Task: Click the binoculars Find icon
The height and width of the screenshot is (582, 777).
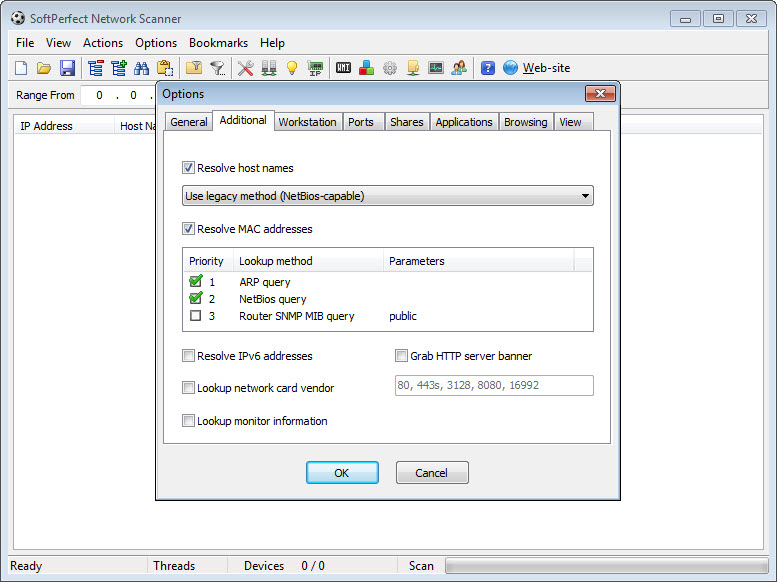Action: [x=142, y=68]
